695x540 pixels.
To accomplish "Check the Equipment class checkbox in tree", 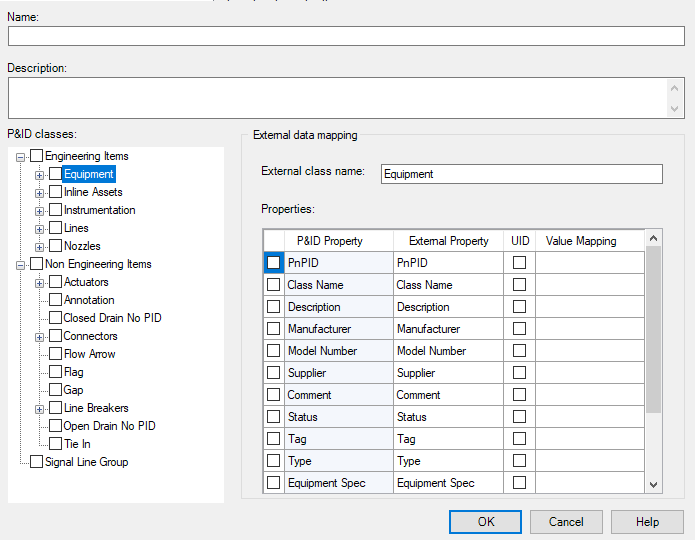I will click(55, 174).
